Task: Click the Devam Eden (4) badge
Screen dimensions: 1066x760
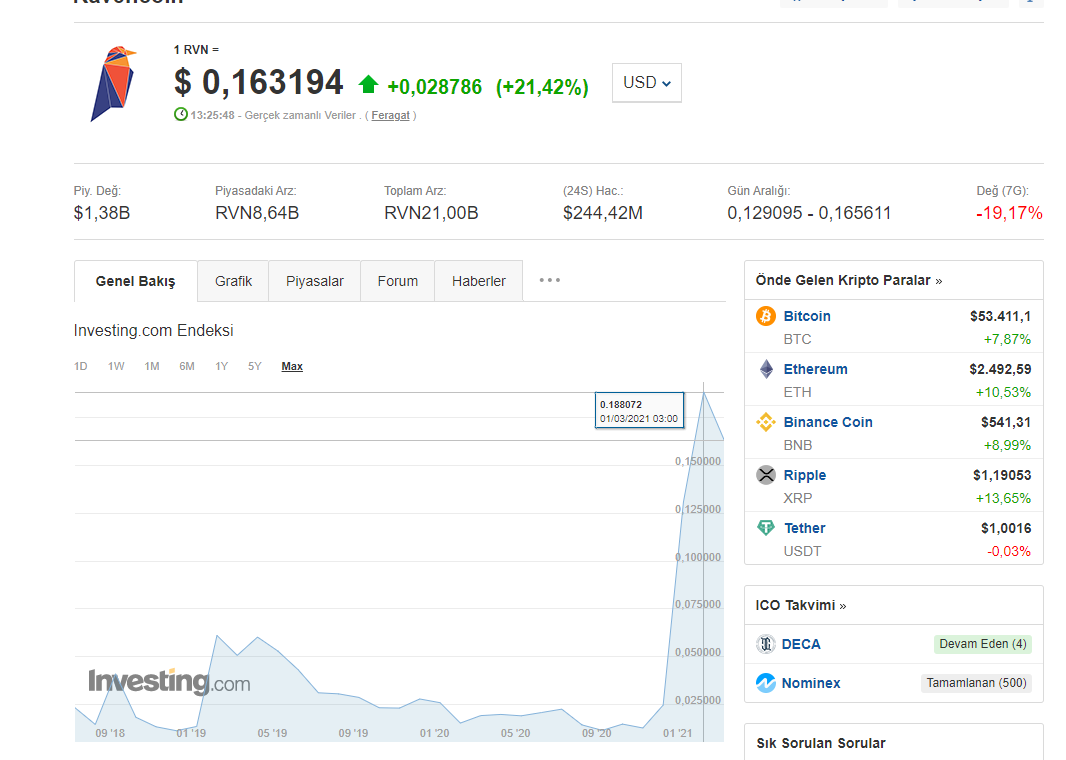Action: click(x=982, y=644)
